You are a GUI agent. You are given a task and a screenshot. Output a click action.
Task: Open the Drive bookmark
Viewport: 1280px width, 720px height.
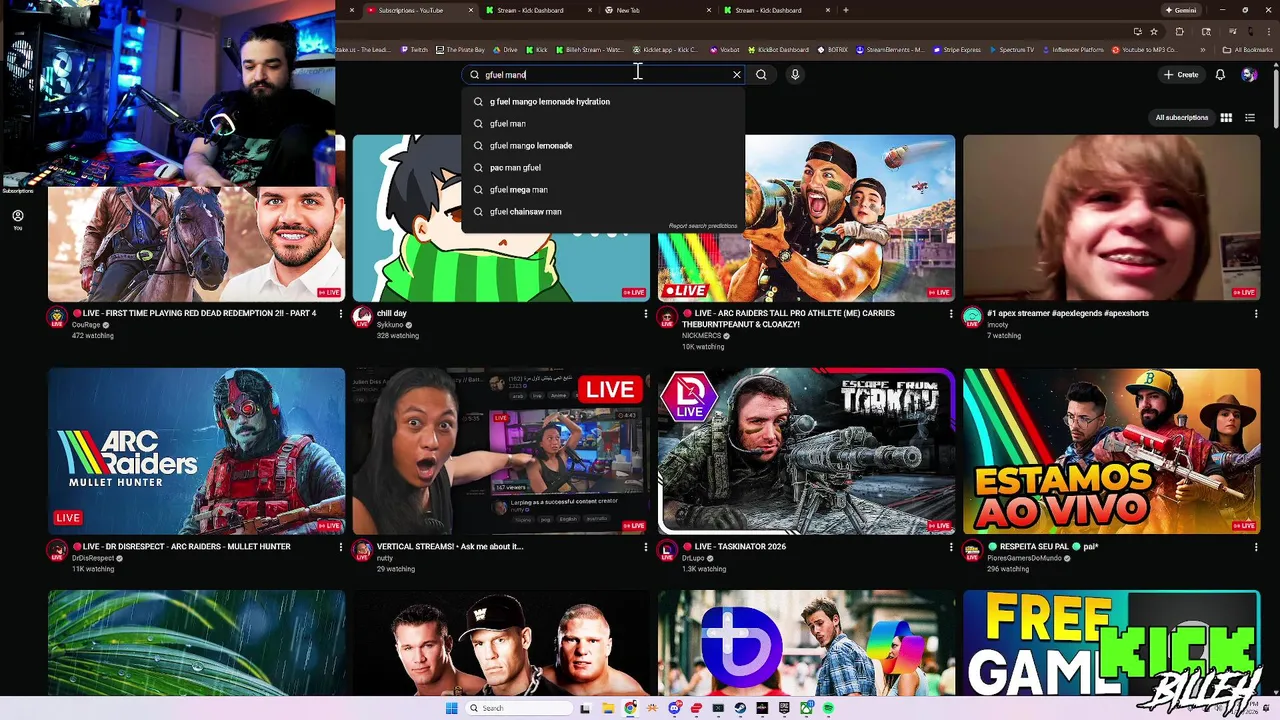pyautogui.click(x=505, y=50)
